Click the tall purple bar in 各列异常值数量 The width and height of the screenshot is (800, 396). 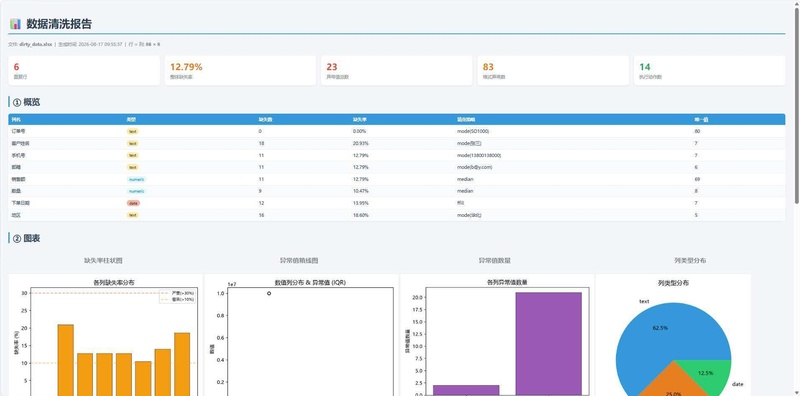548,343
